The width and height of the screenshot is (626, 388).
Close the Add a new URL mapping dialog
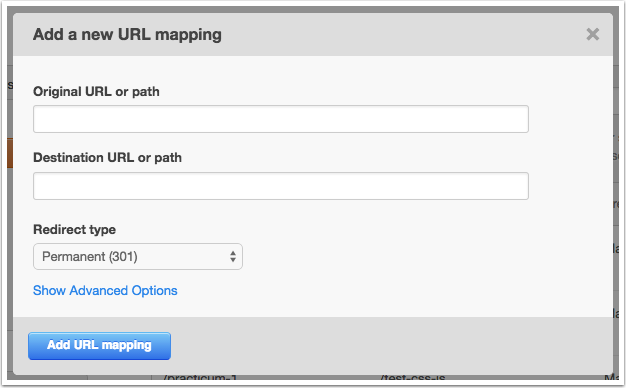pyautogui.click(x=592, y=34)
